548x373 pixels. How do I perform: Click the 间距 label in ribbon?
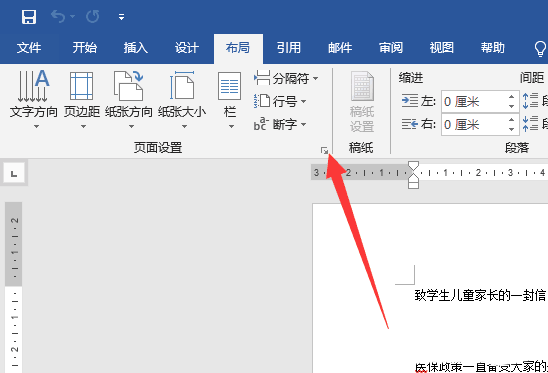[532, 78]
